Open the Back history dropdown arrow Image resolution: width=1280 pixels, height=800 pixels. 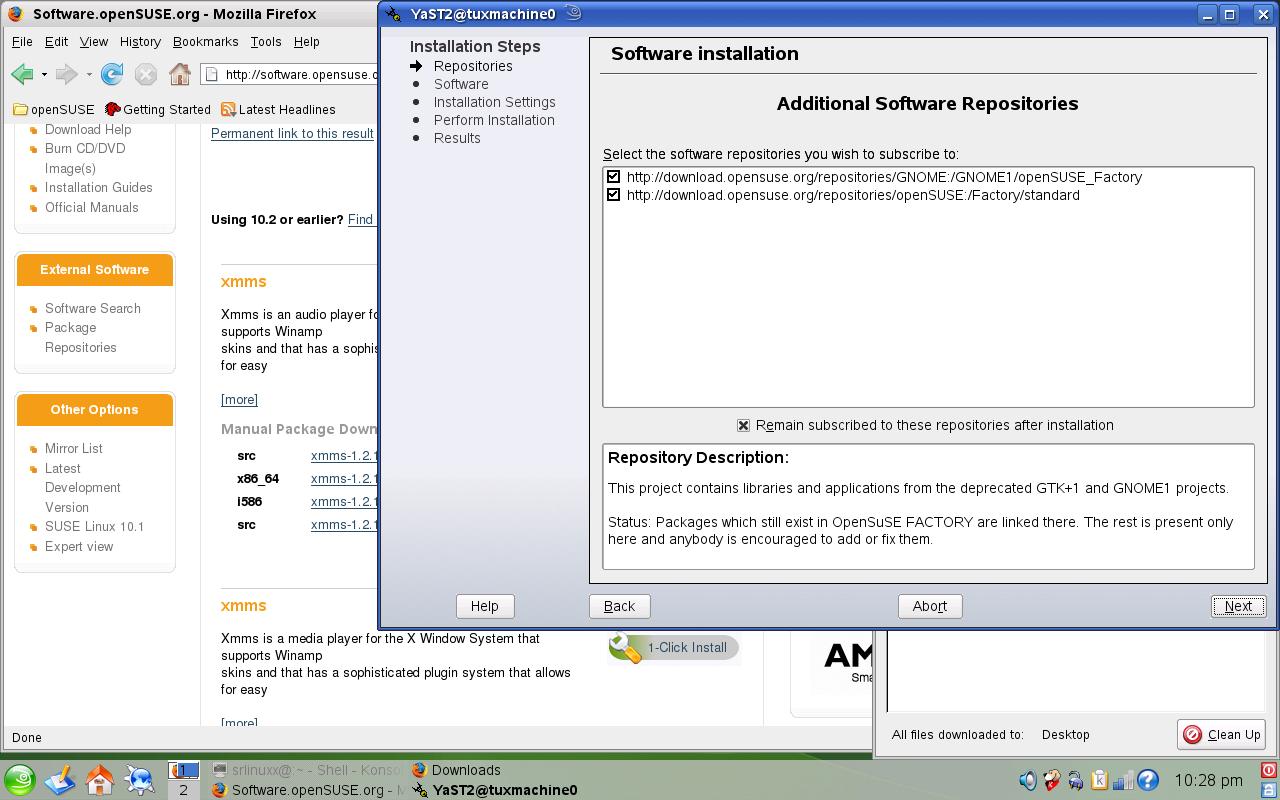point(44,74)
